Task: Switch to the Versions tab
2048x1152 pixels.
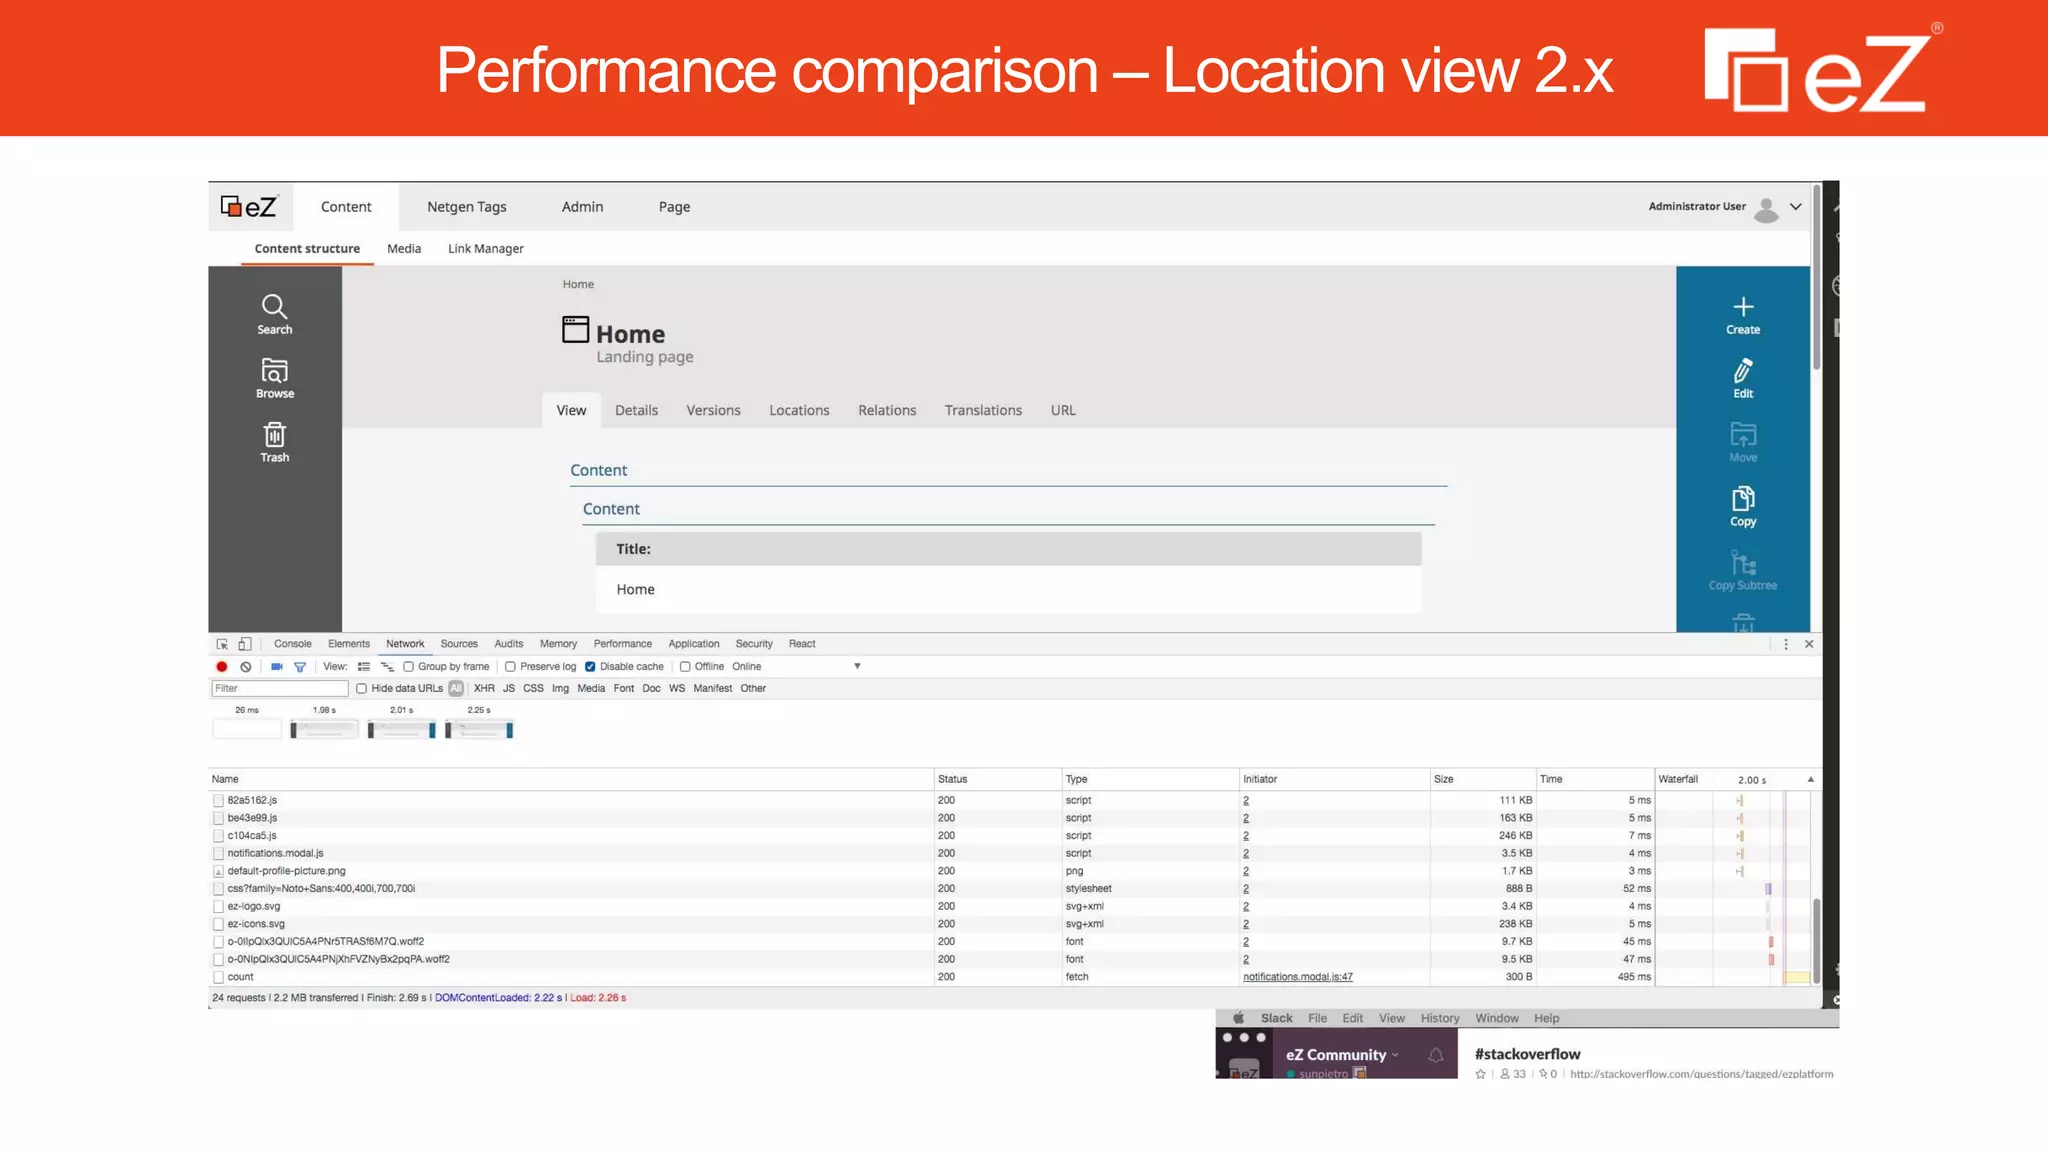Action: click(x=713, y=411)
